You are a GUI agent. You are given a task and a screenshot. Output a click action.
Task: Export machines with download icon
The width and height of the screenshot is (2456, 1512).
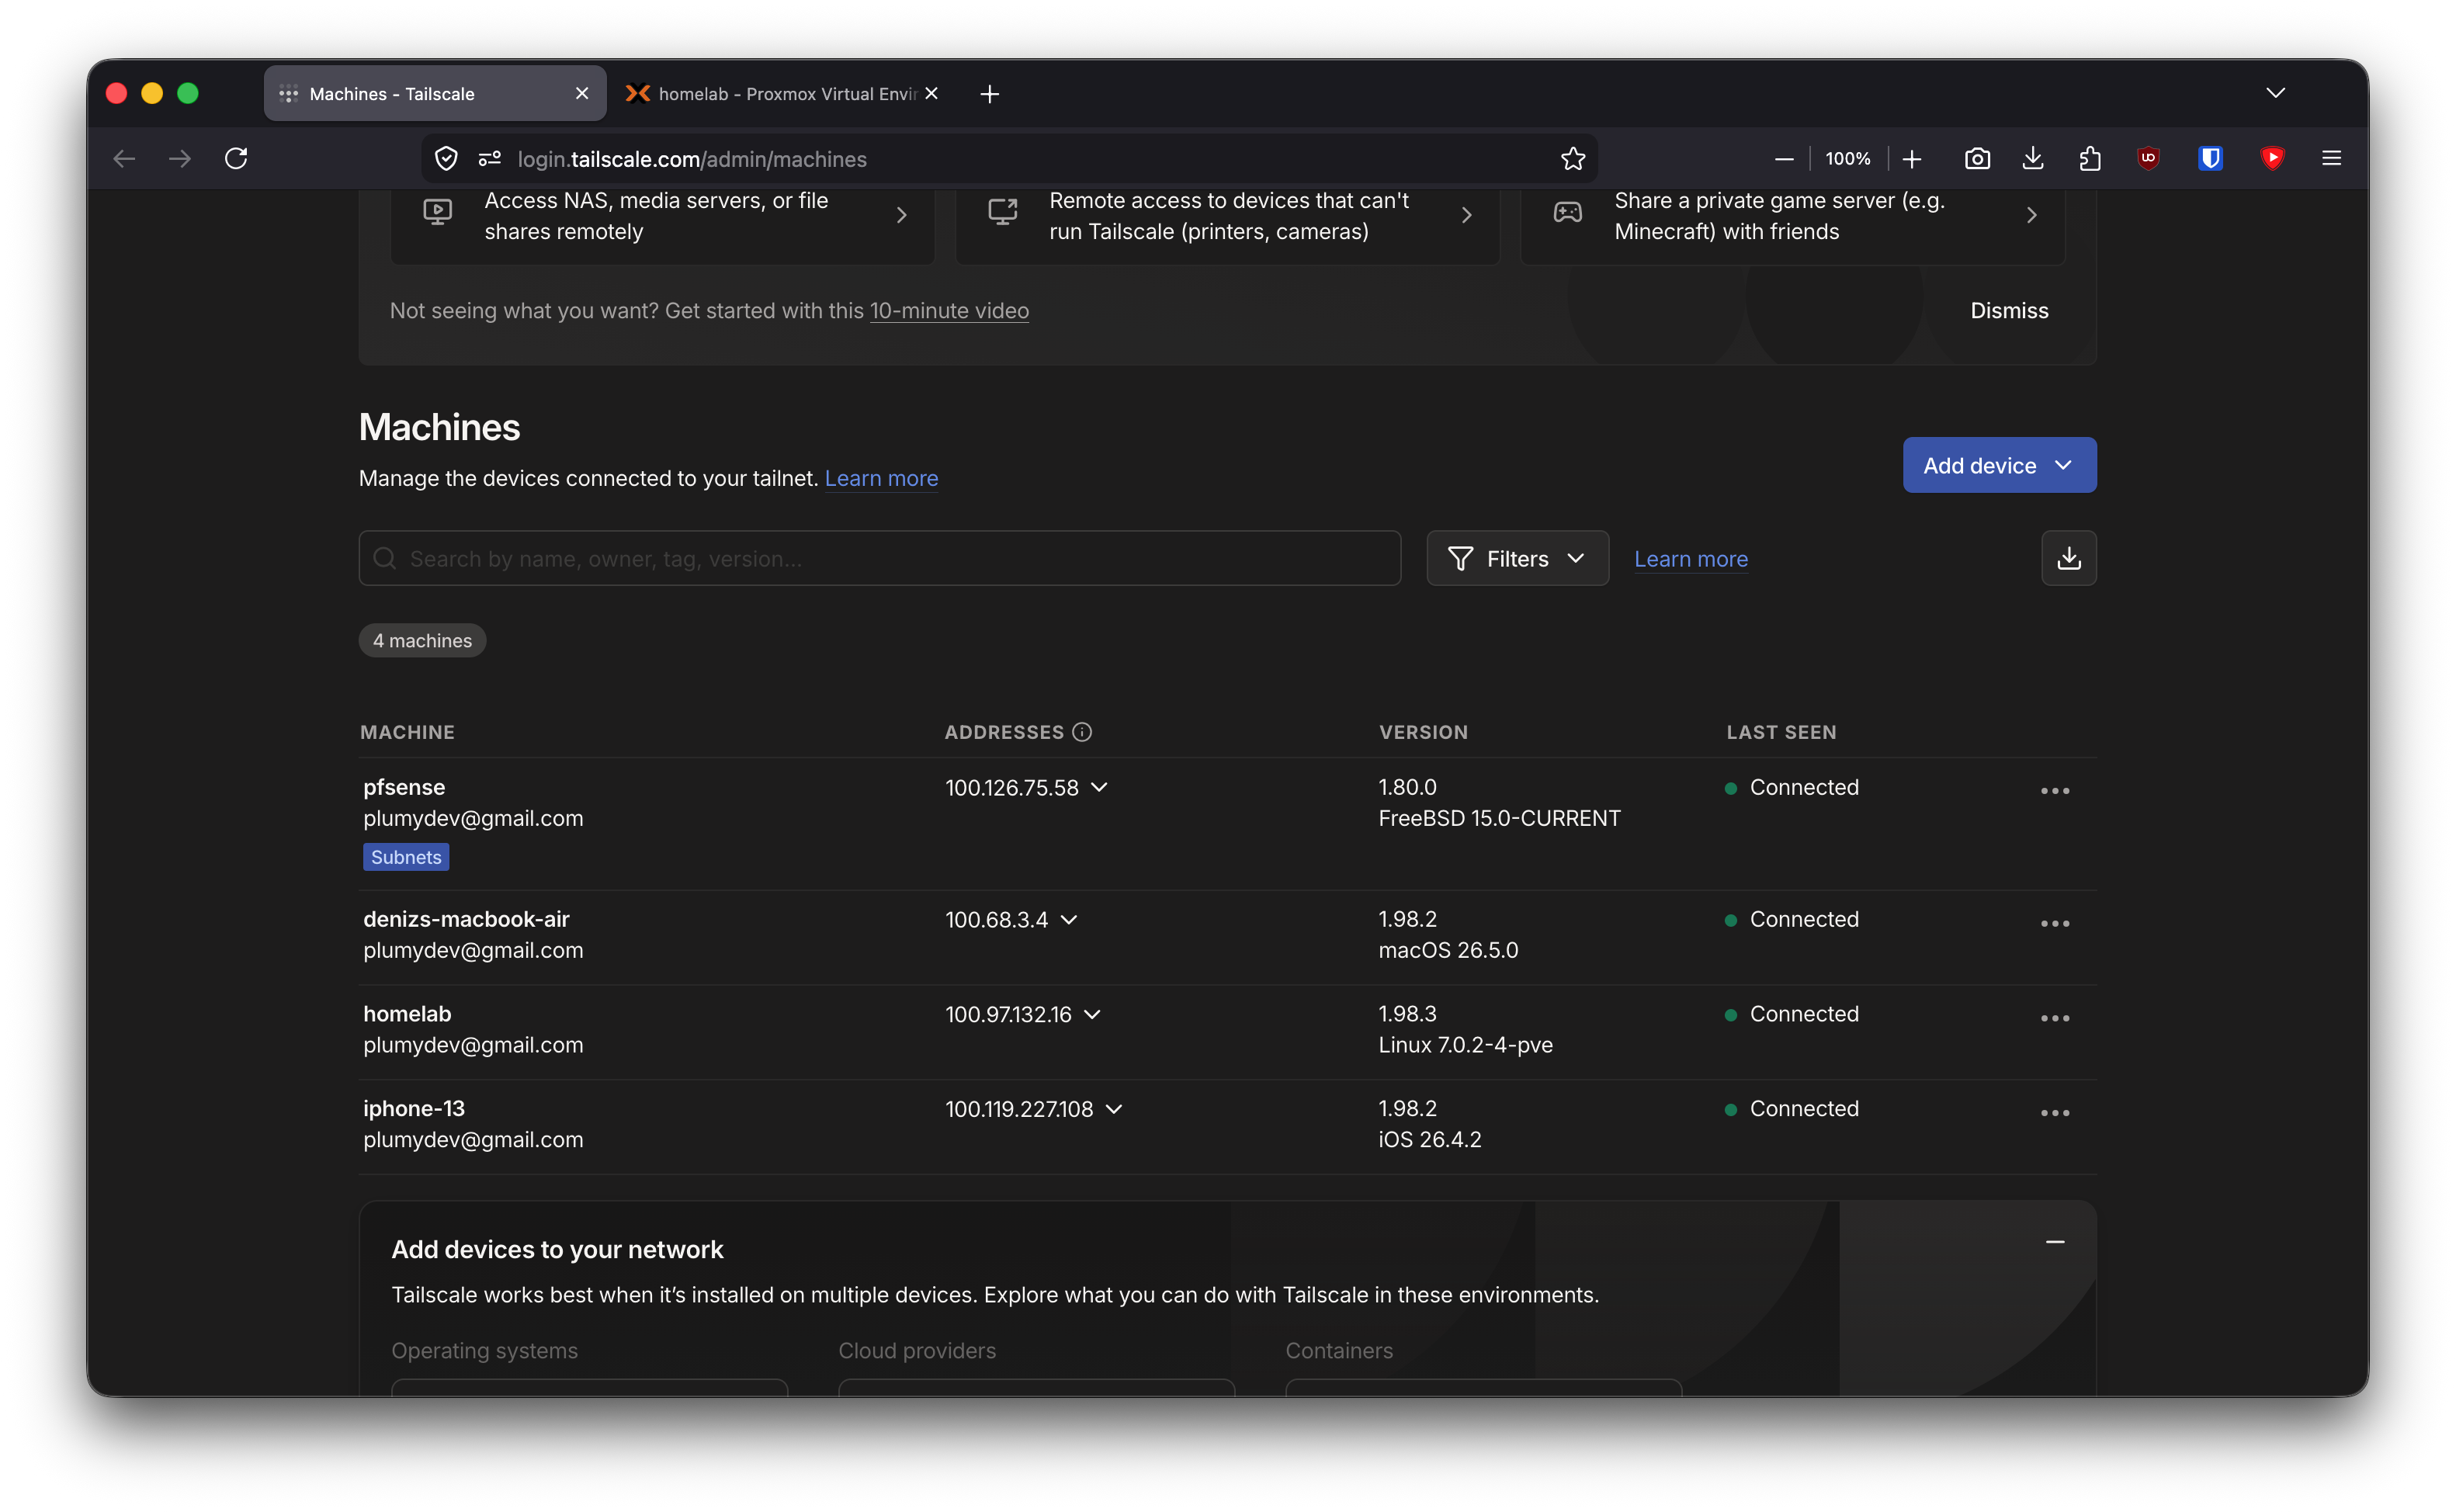point(2068,558)
